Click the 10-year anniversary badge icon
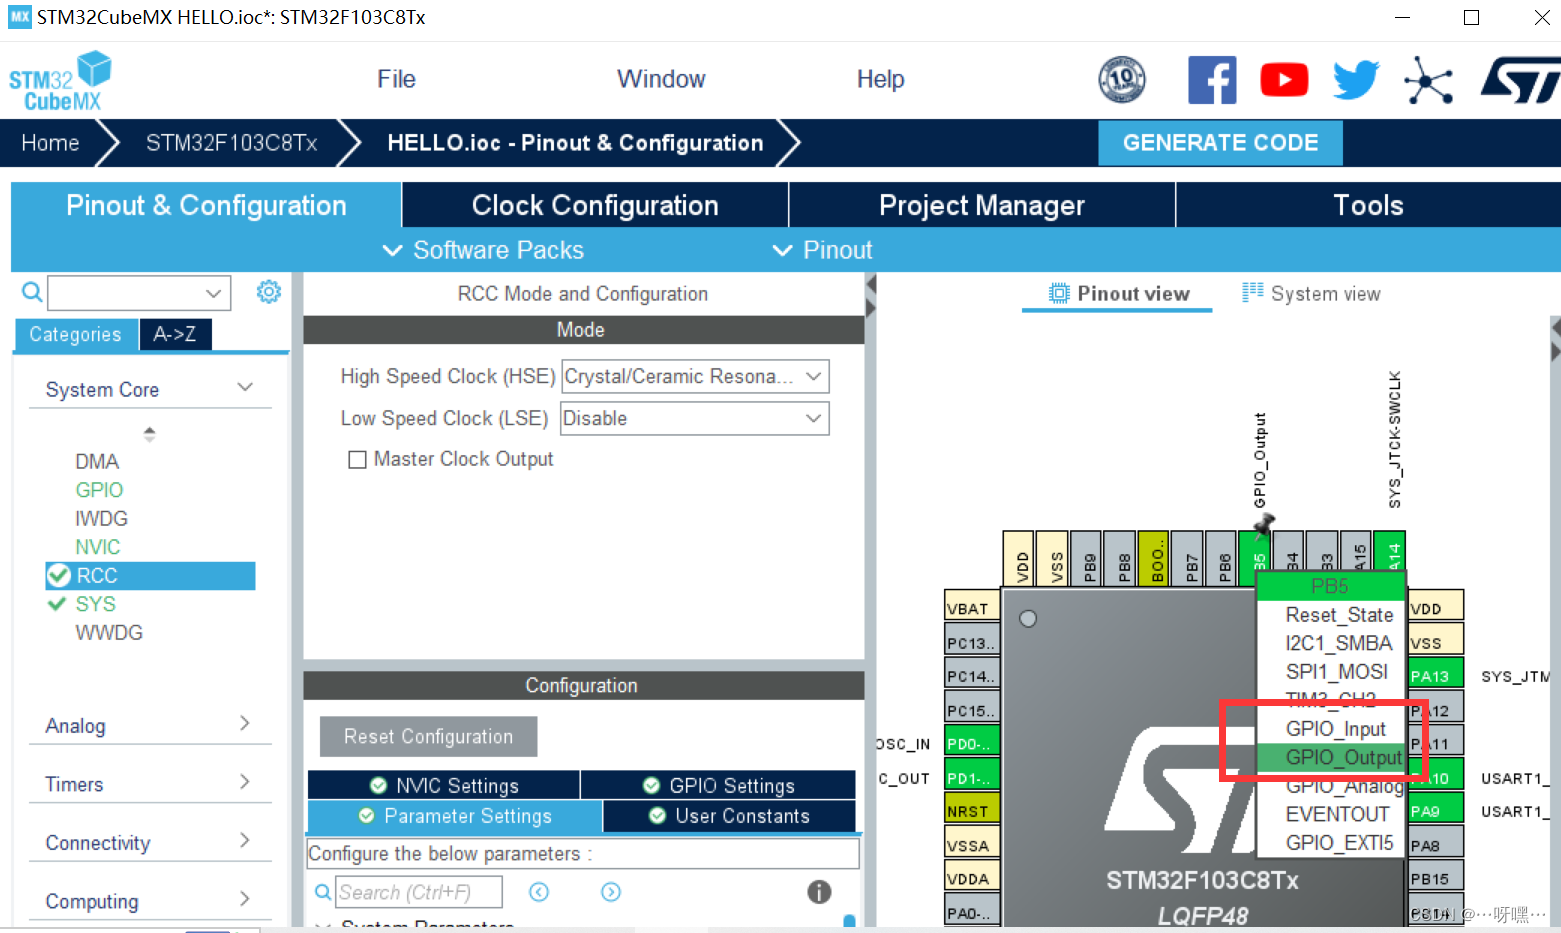 1121,79
